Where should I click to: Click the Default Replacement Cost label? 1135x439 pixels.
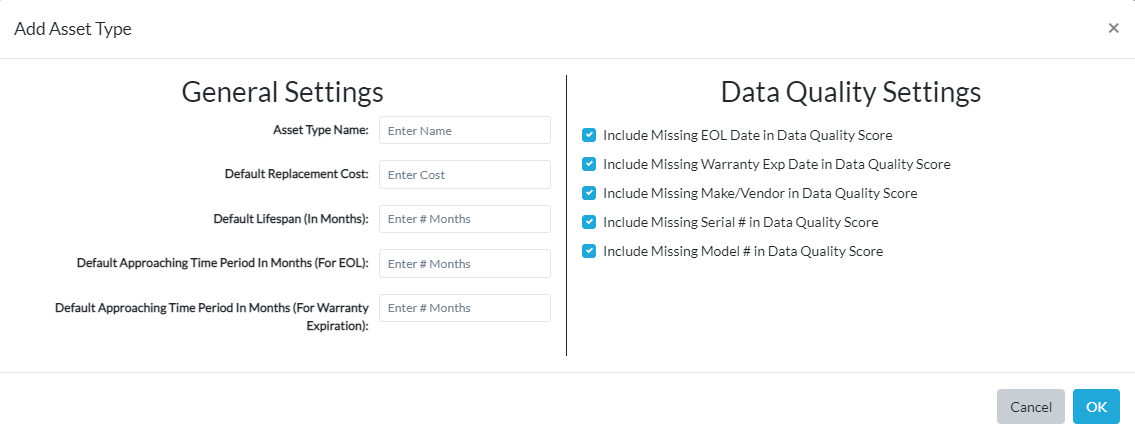pyautogui.click(x=297, y=175)
